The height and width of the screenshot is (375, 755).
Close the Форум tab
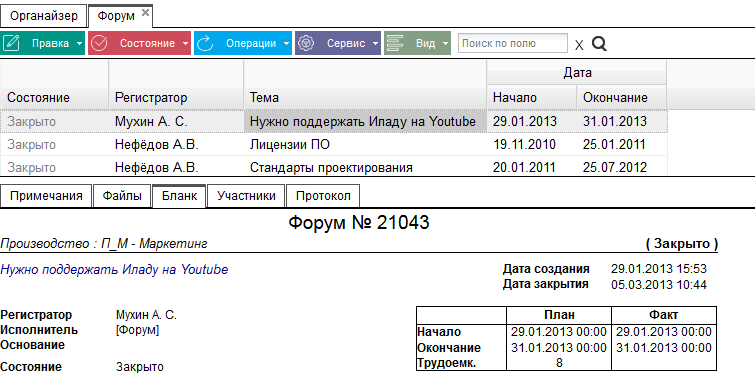click(x=145, y=13)
